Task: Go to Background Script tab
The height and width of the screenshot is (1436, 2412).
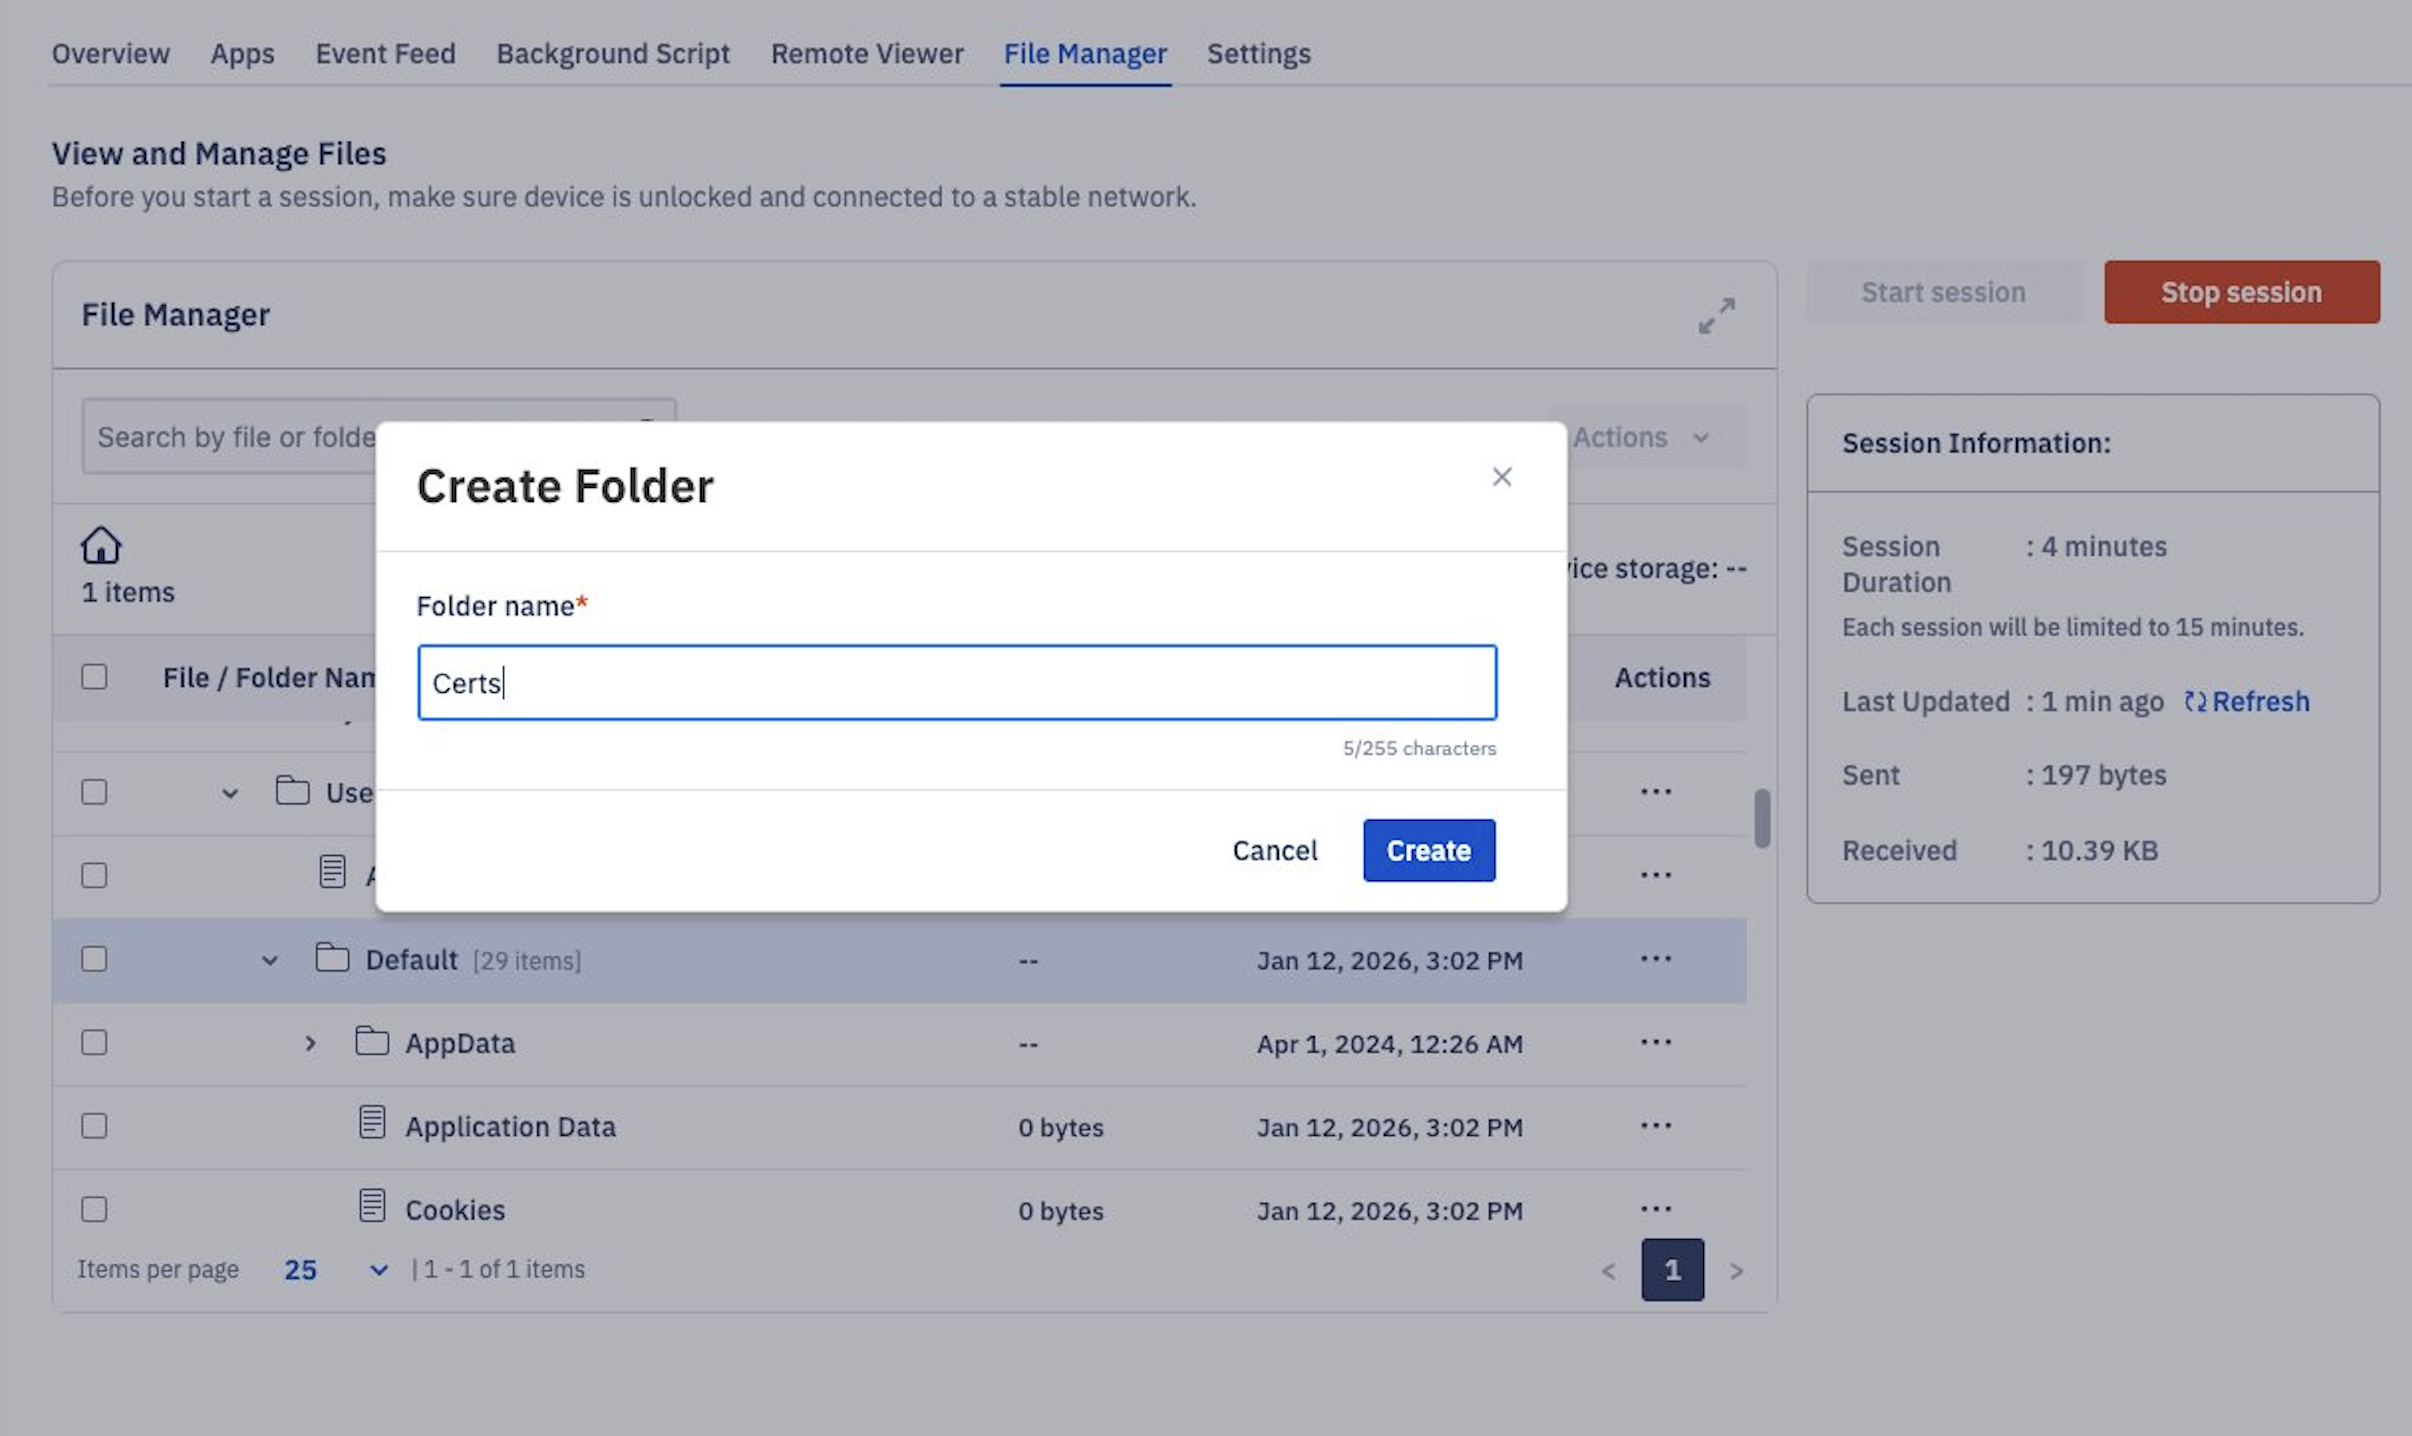Action: pyautogui.click(x=613, y=54)
